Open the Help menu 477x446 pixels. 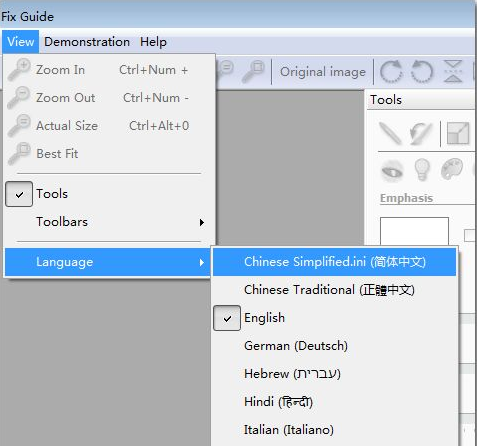pyautogui.click(x=153, y=42)
